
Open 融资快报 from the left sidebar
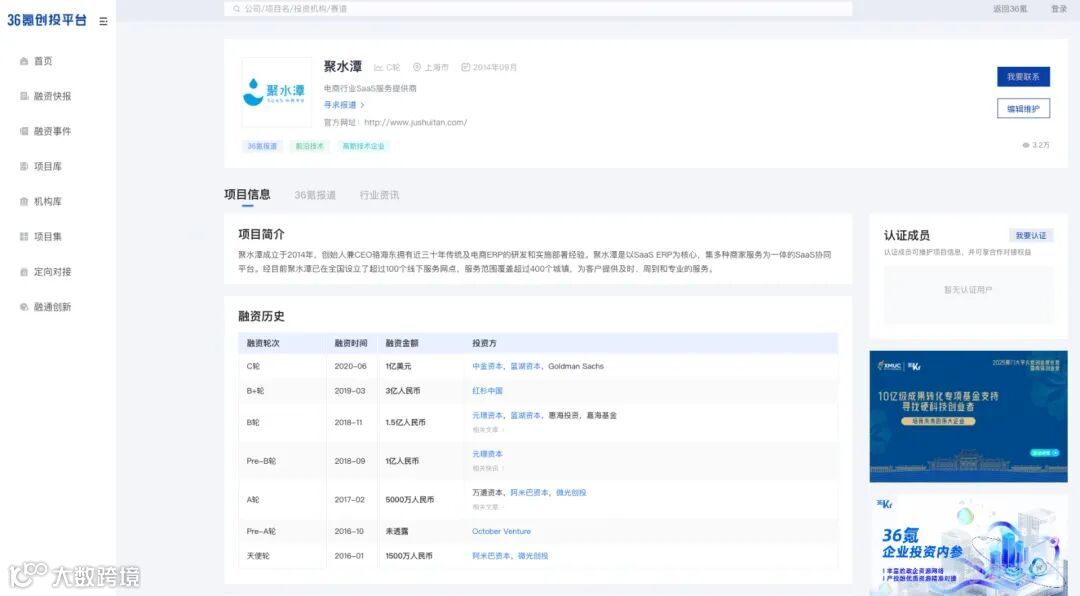point(46,95)
